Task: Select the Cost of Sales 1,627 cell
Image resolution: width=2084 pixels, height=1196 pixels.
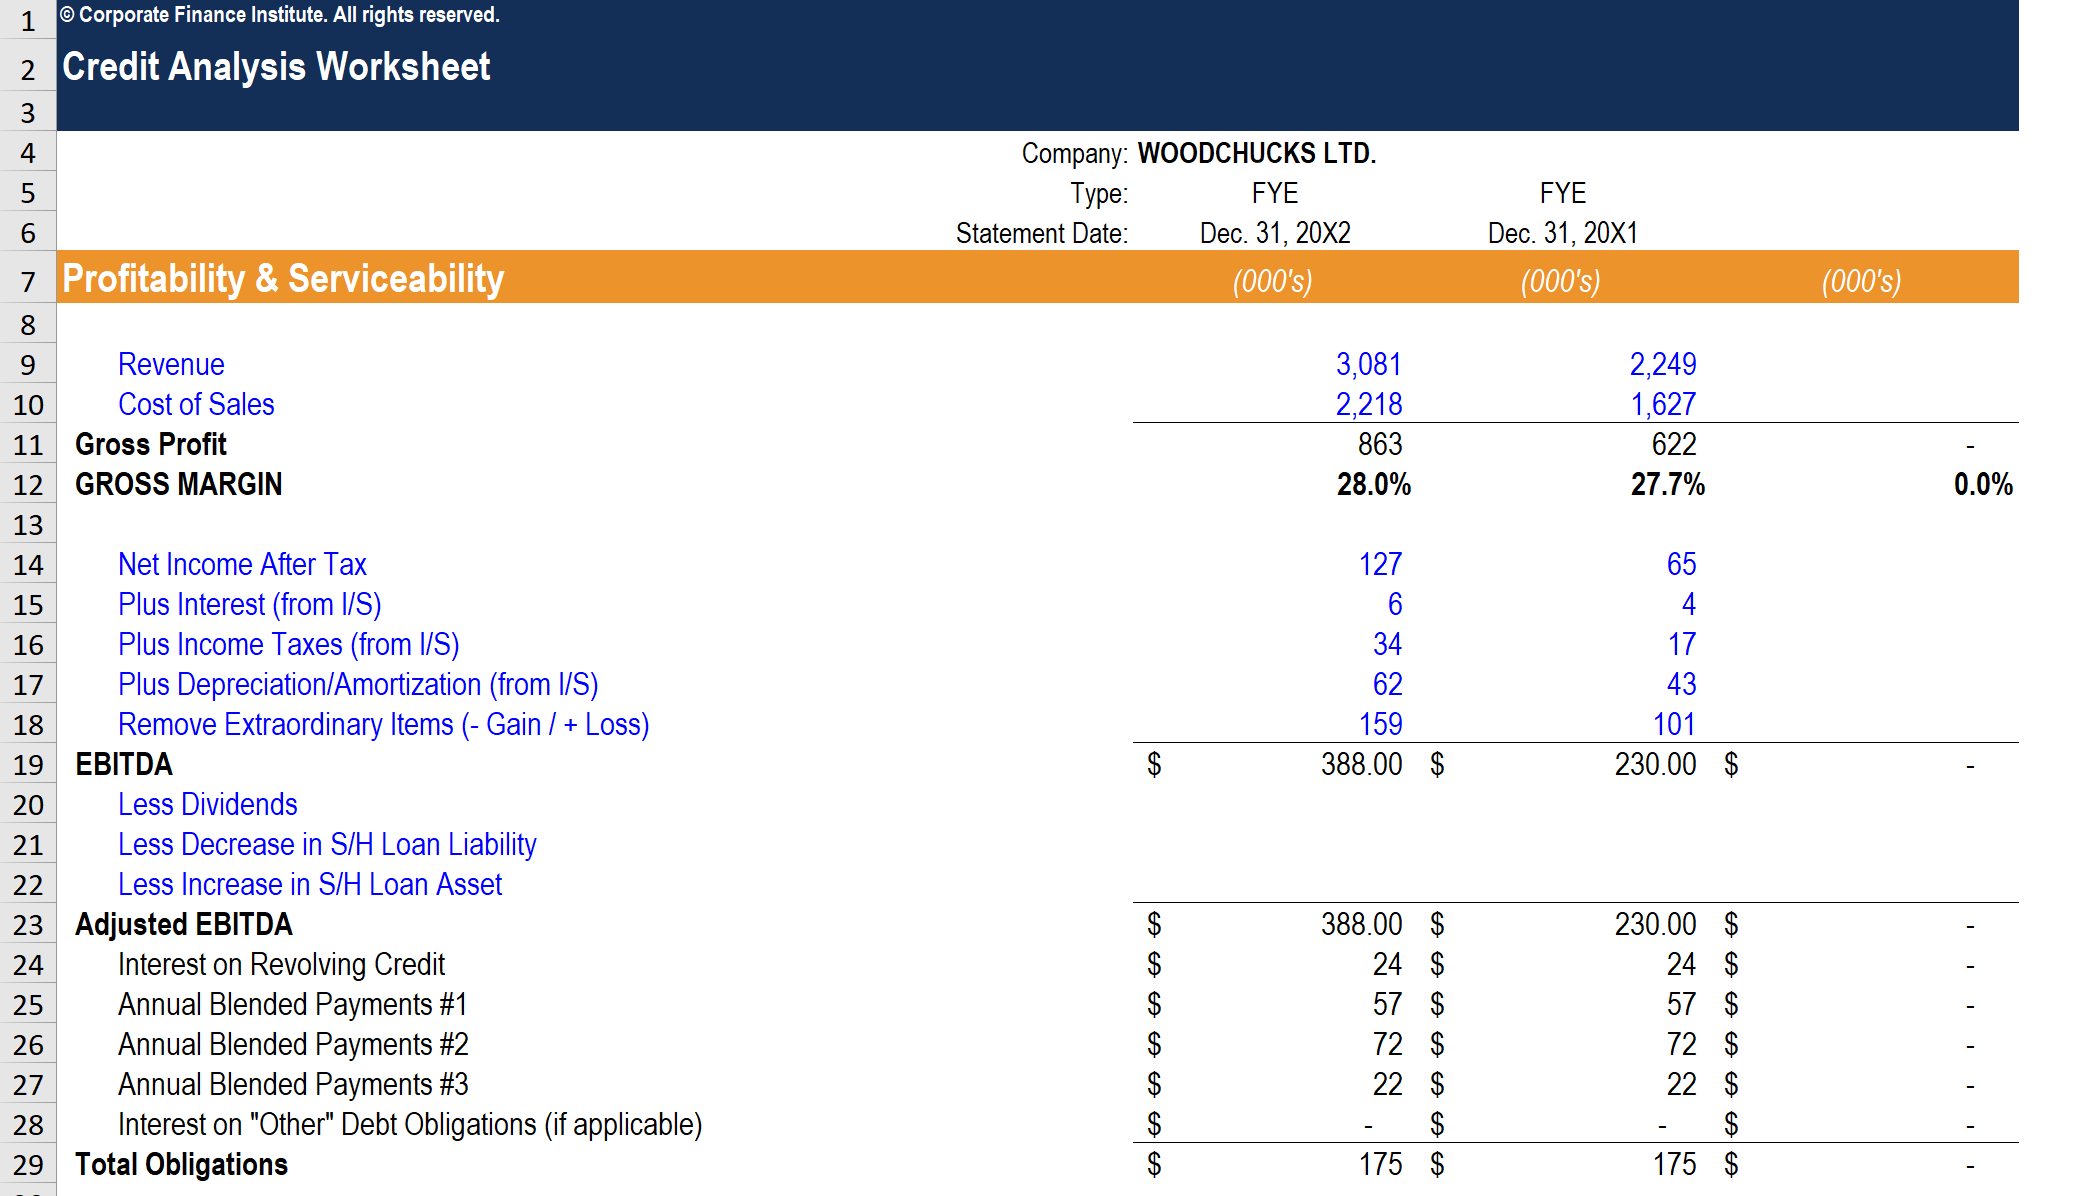Action: (1662, 404)
